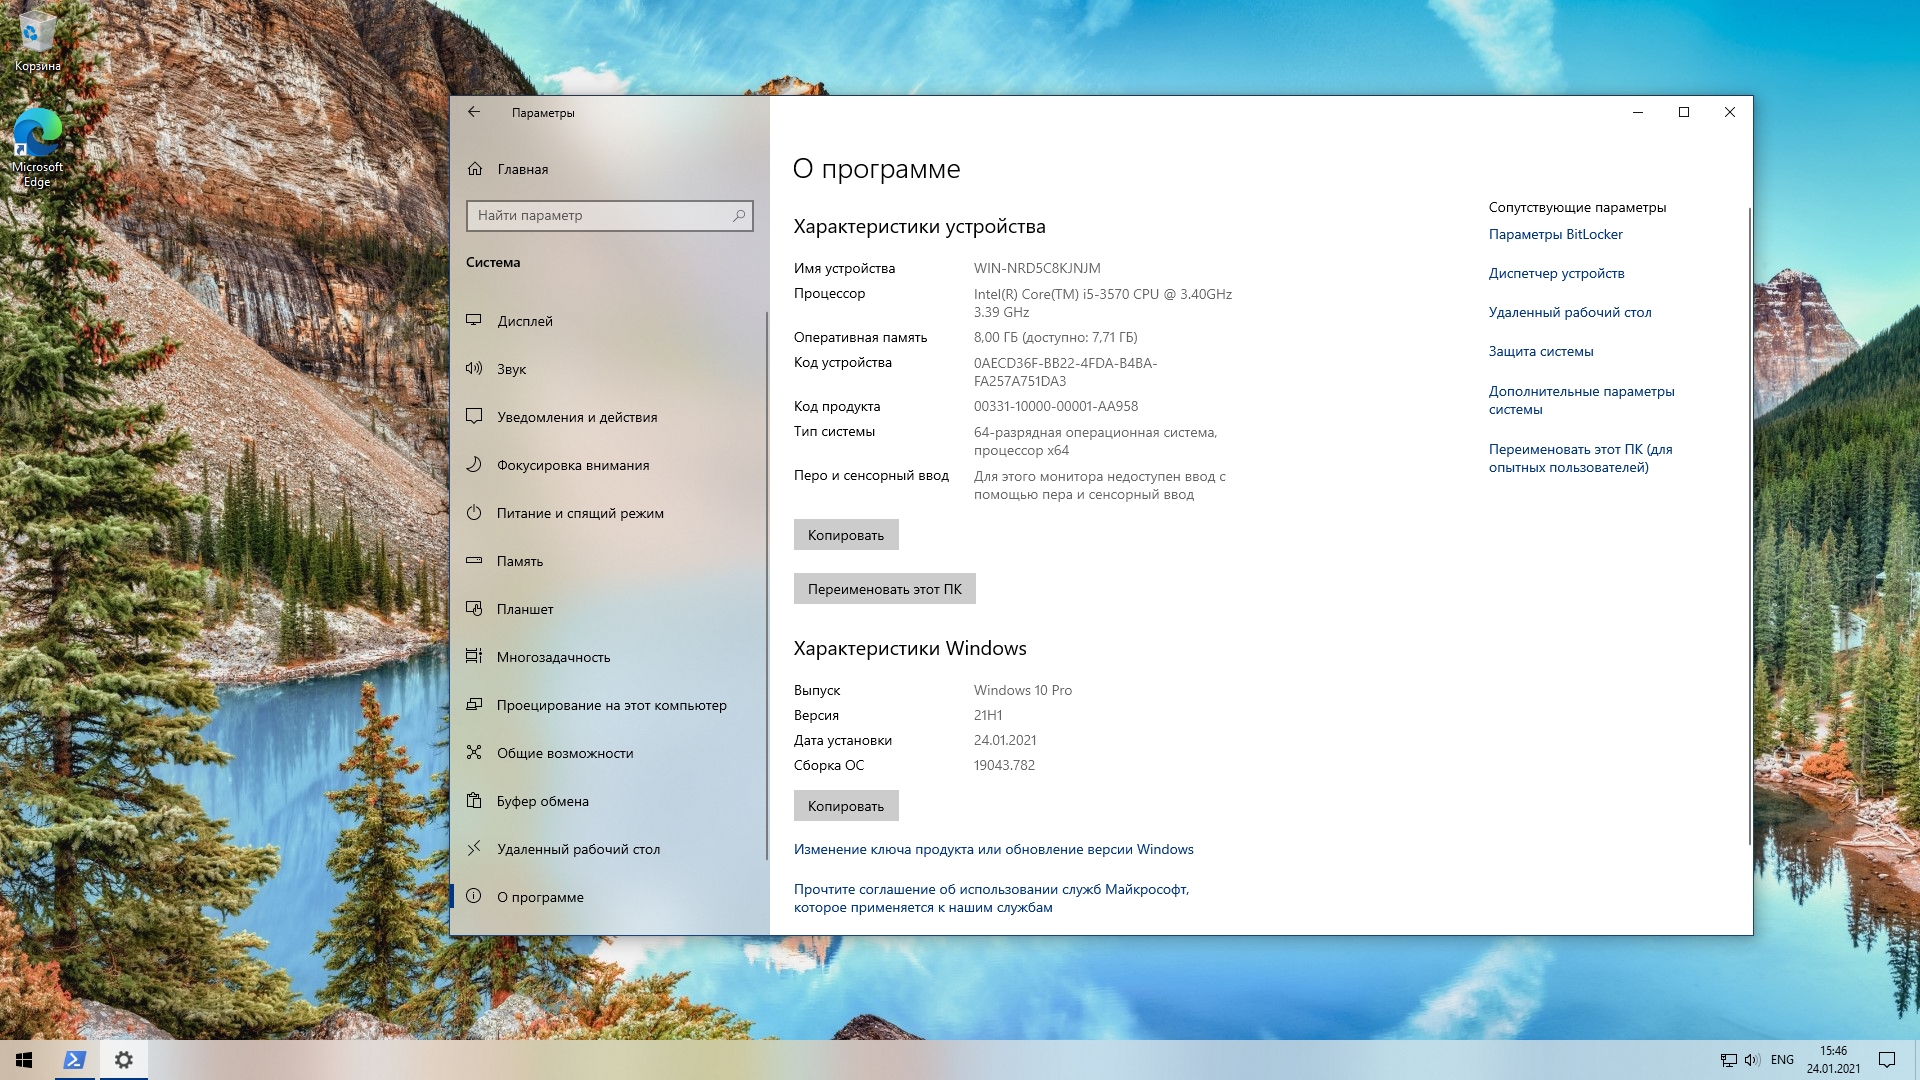Open Изменение ключа продукта link
1920x1080 pixels.
click(x=993, y=849)
